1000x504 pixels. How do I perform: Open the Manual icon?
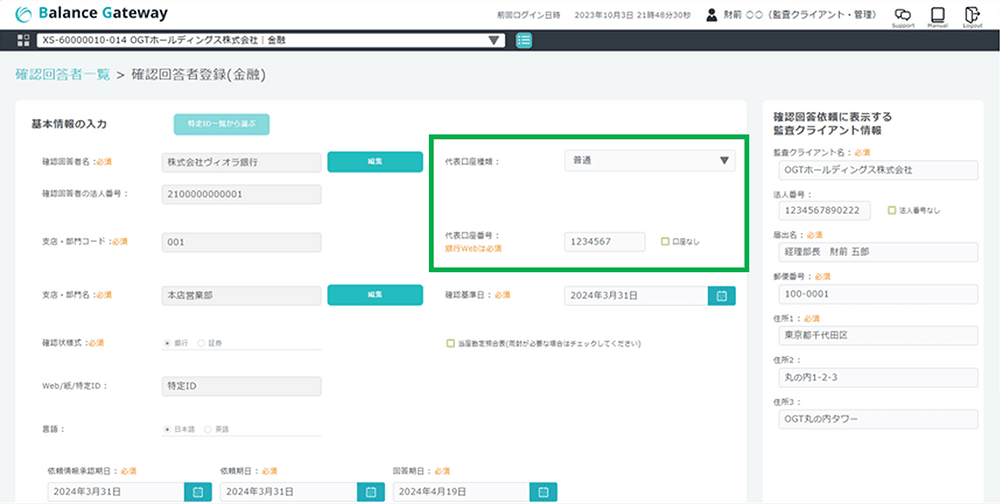937,15
